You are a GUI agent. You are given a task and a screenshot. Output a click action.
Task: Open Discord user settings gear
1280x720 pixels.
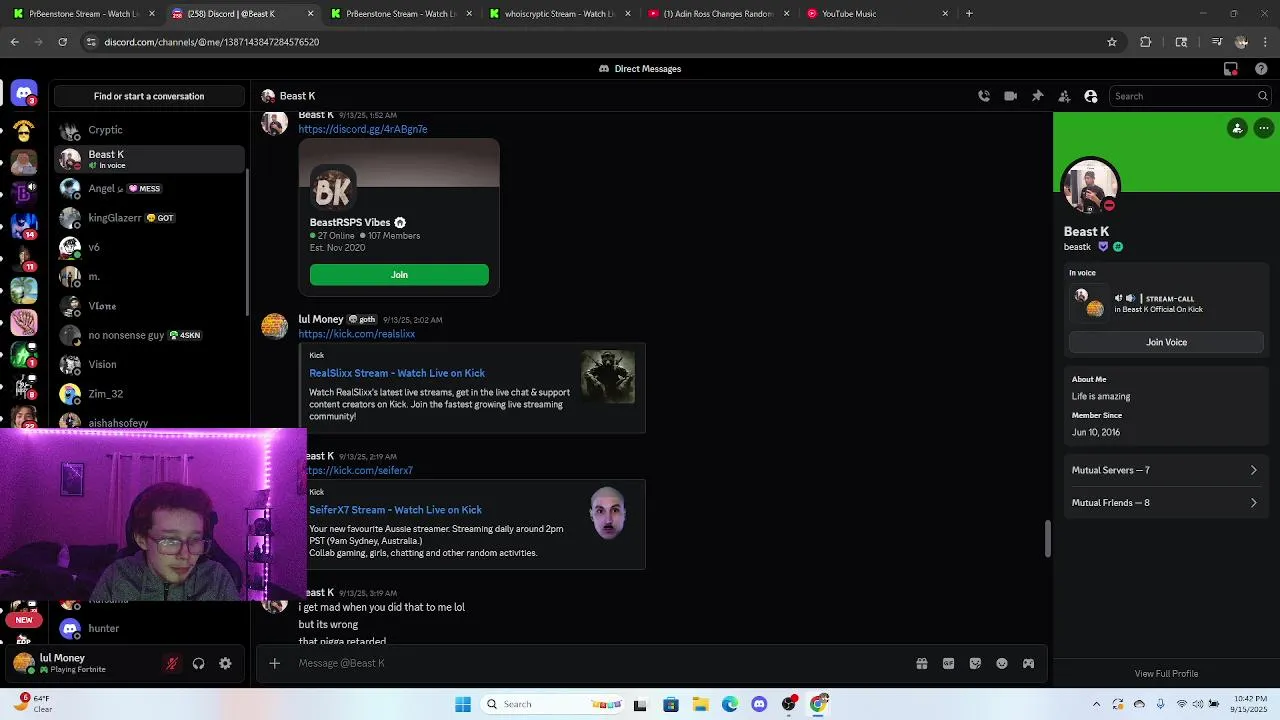[225, 663]
